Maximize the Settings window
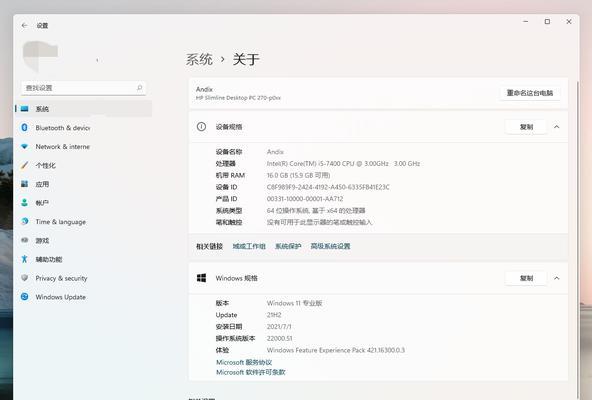 coord(547,22)
